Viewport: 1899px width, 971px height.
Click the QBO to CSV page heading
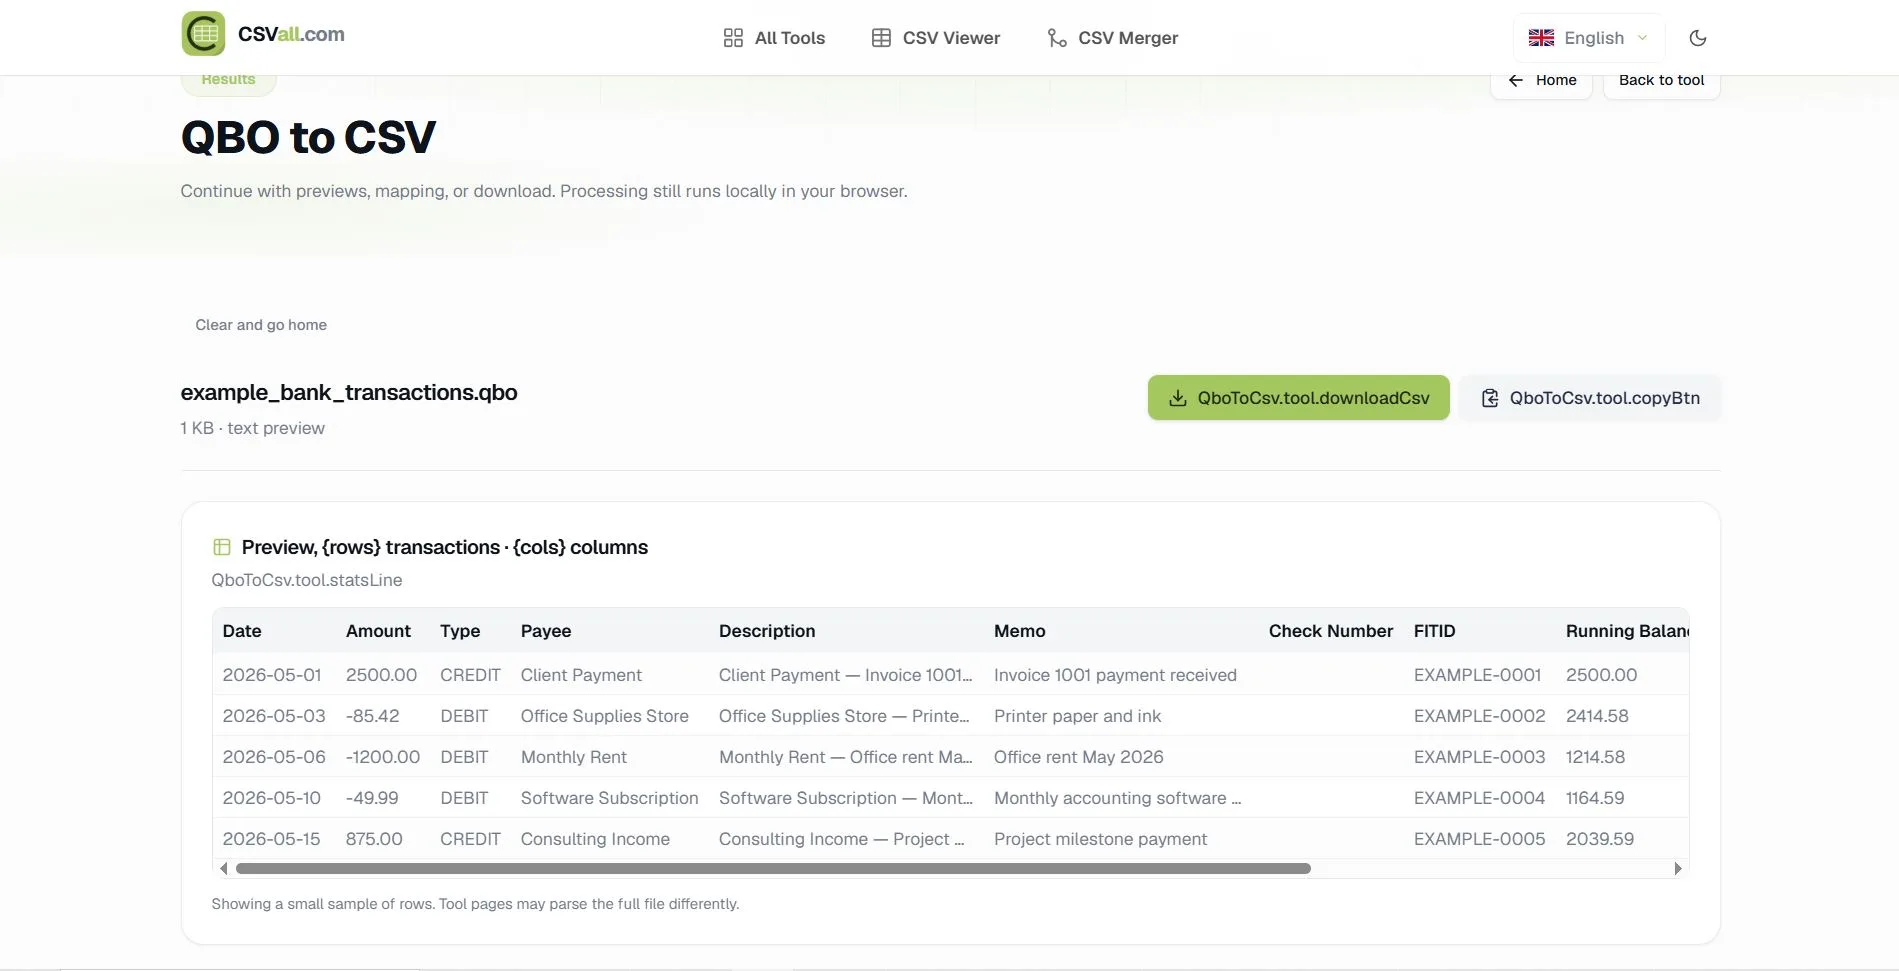[x=308, y=137]
